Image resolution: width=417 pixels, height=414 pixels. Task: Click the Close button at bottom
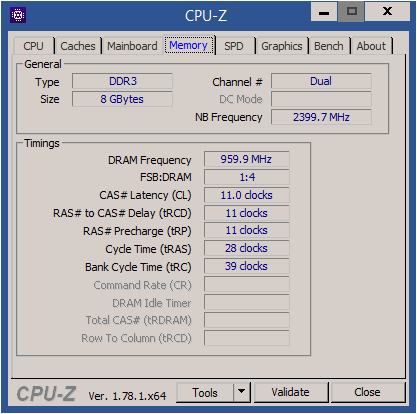[x=367, y=392]
